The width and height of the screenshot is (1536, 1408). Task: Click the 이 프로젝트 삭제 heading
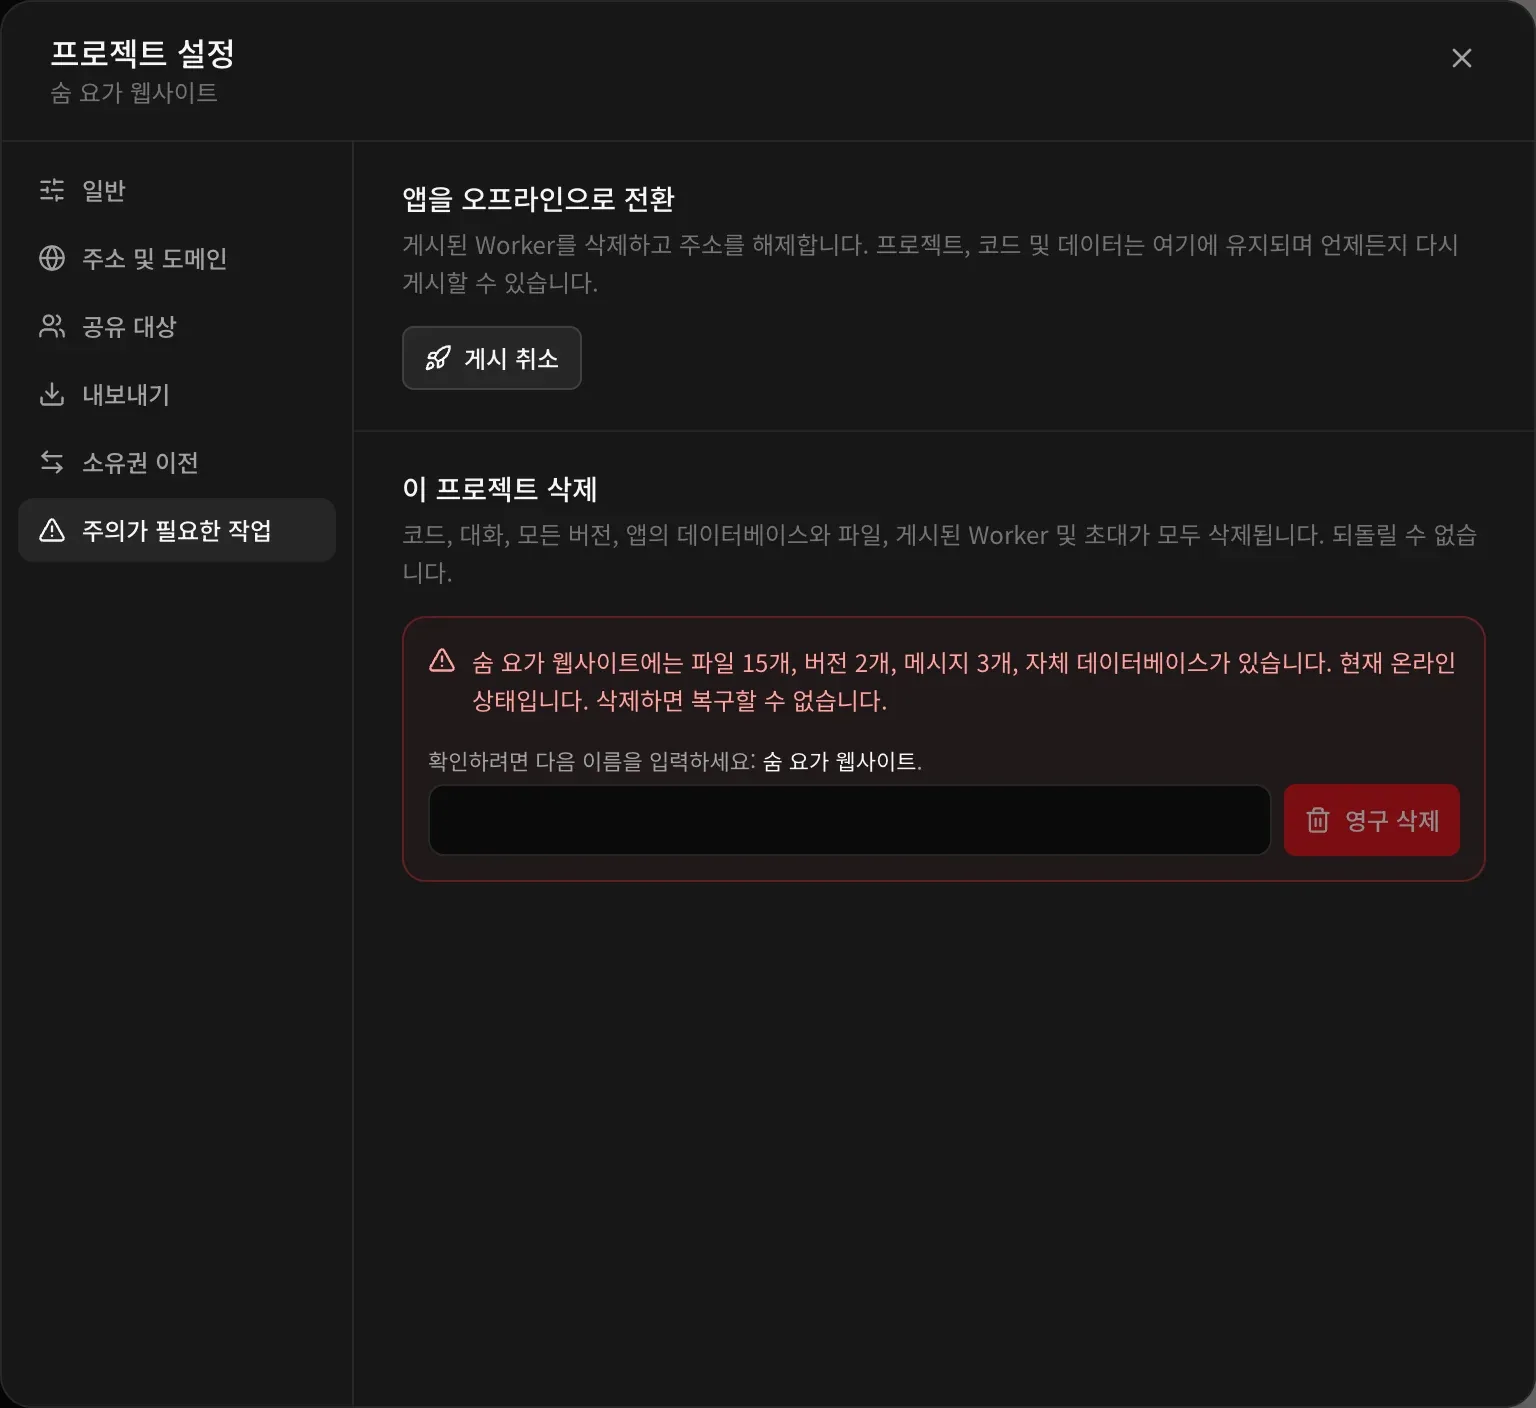(499, 489)
